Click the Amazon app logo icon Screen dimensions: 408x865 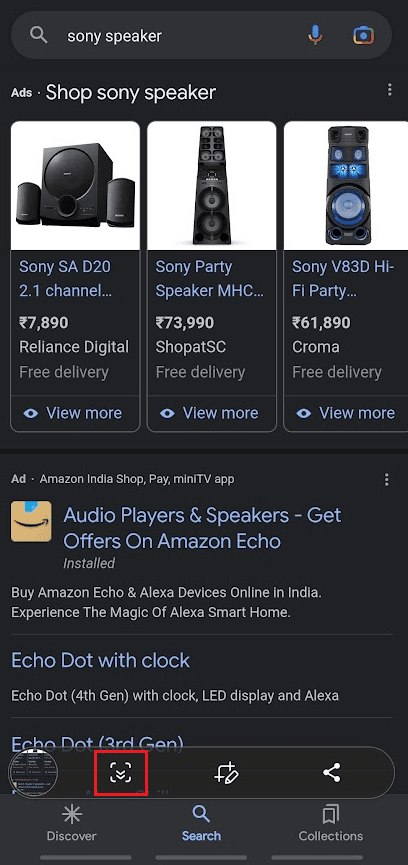tap(31, 521)
